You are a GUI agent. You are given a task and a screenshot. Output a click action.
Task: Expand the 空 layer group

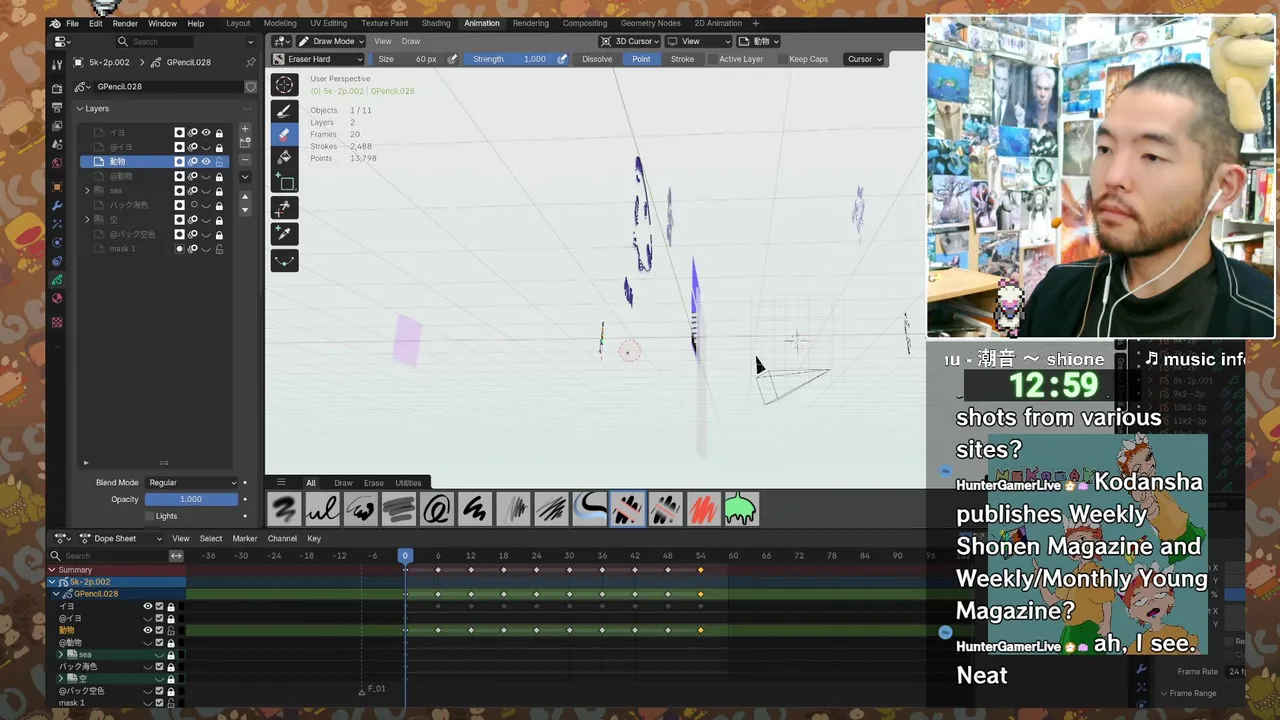[x=87, y=219]
